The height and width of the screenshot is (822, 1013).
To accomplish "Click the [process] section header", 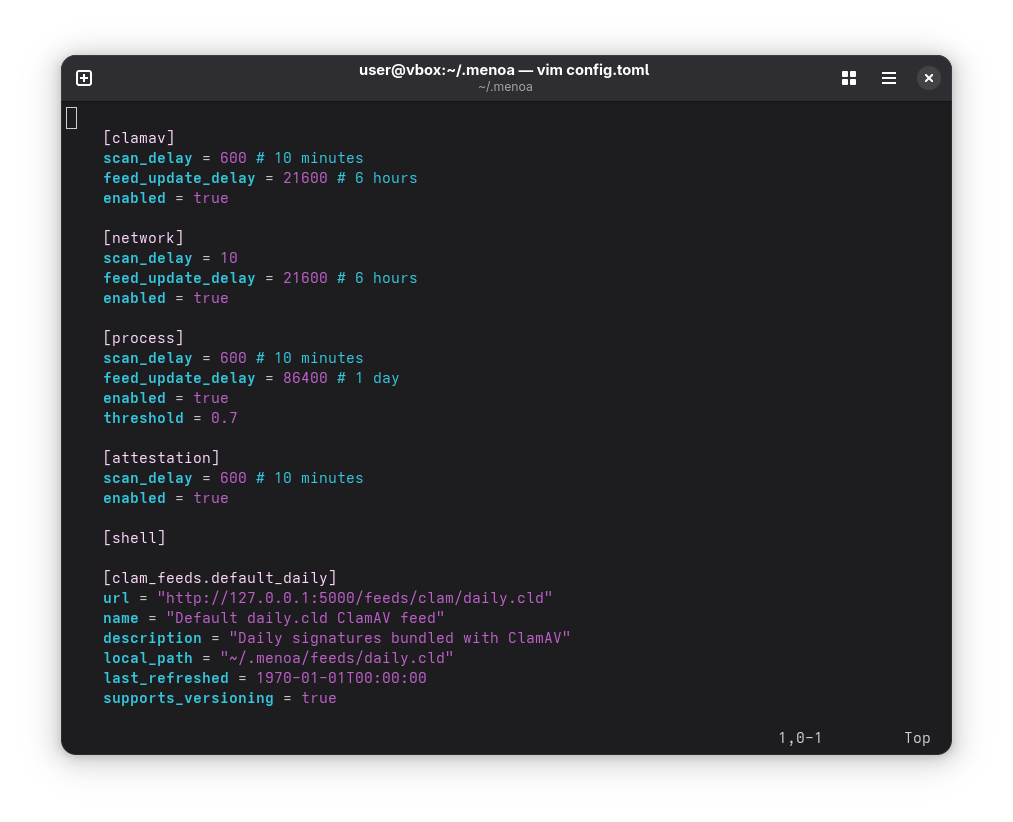I will click(x=143, y=338).
